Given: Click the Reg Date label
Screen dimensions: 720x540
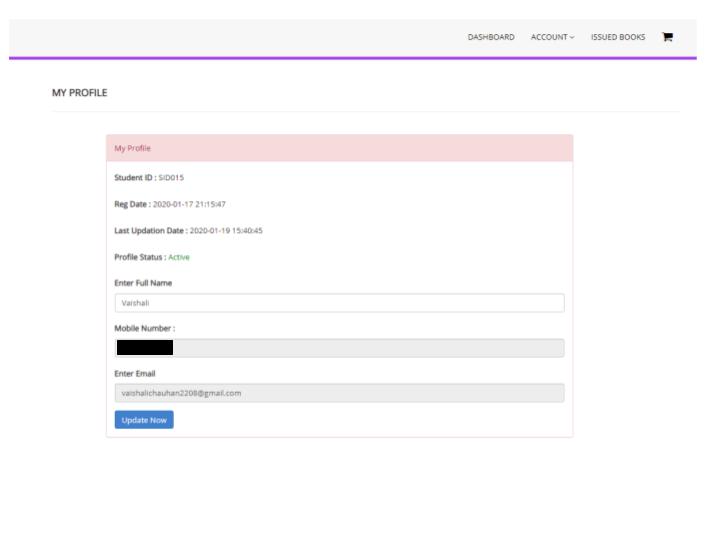Looking at the screenshot, I should coord(132,204).
